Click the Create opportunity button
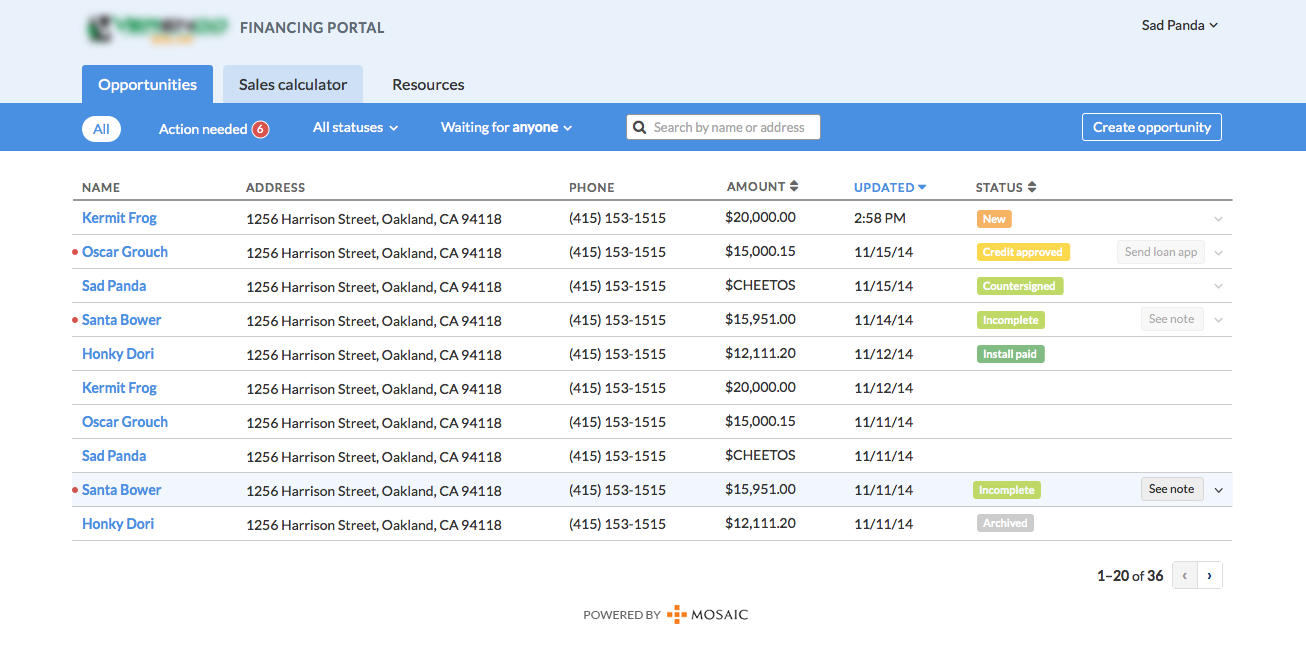This screenshot has height=650, width=1306. tap(1152, 127)
